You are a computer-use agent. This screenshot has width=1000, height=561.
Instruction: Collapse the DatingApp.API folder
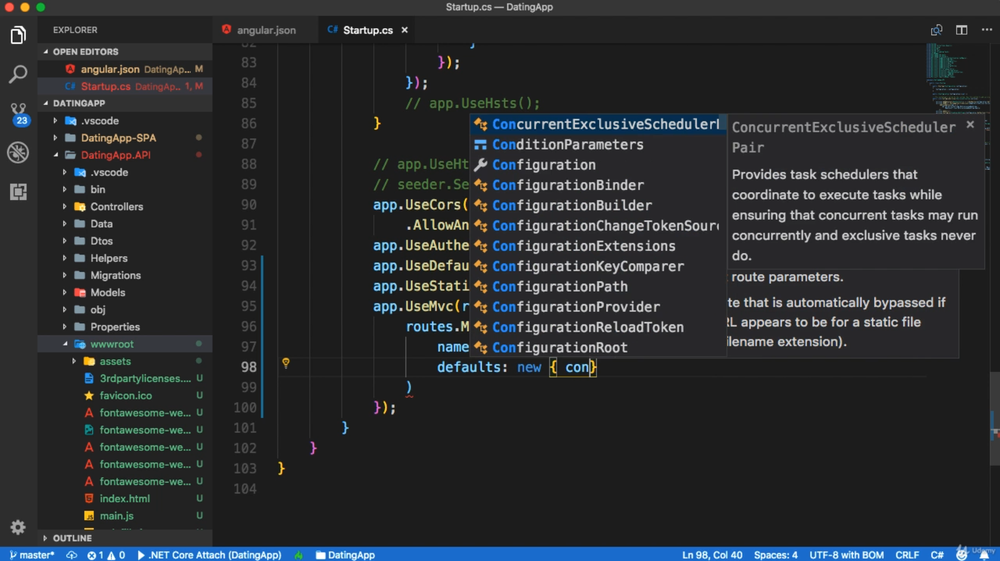coord(125,155)
